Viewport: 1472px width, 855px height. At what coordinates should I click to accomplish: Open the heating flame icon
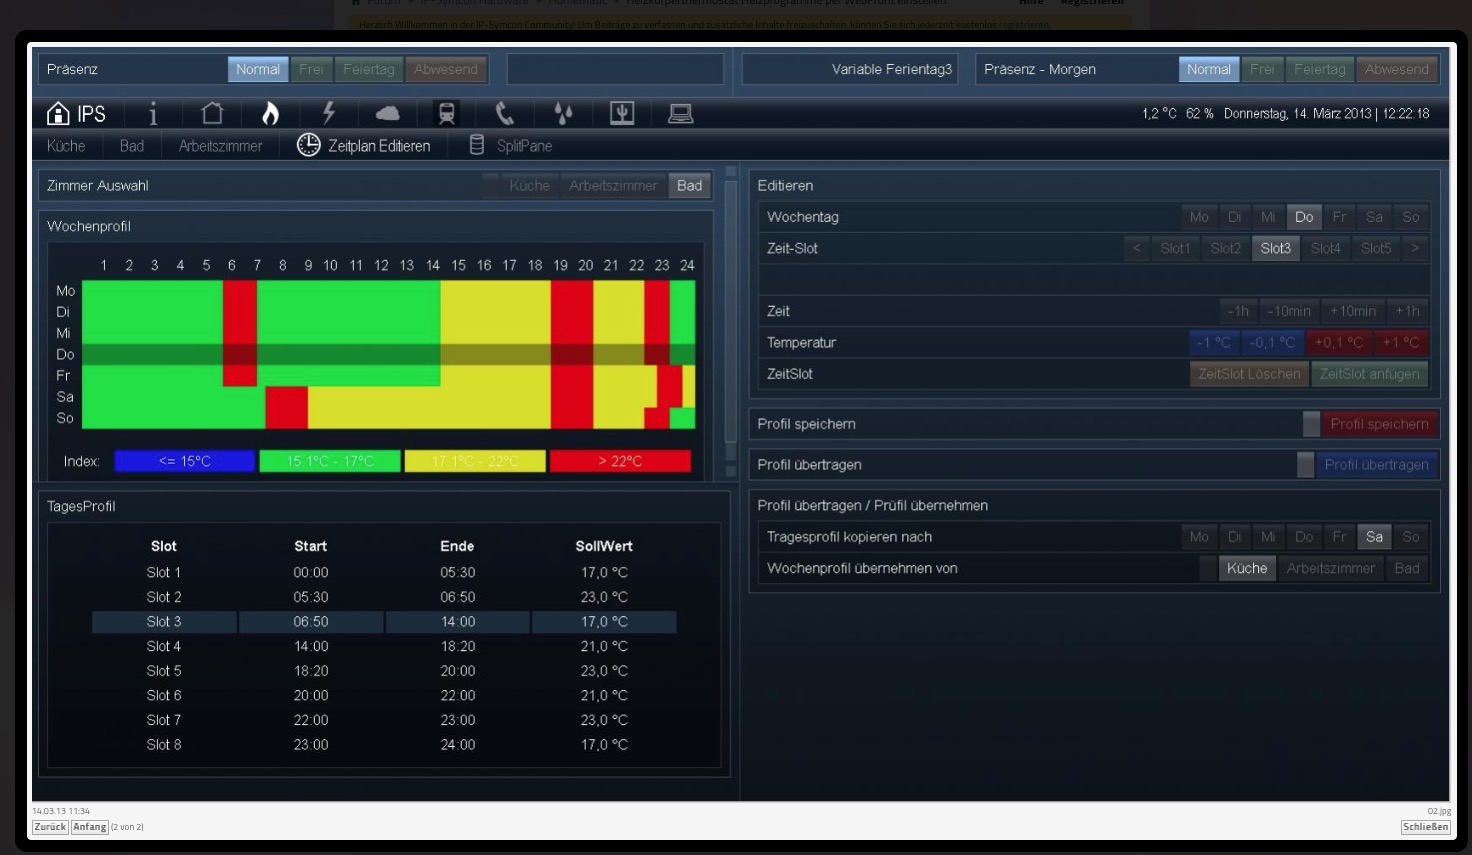tap(270, 114)
